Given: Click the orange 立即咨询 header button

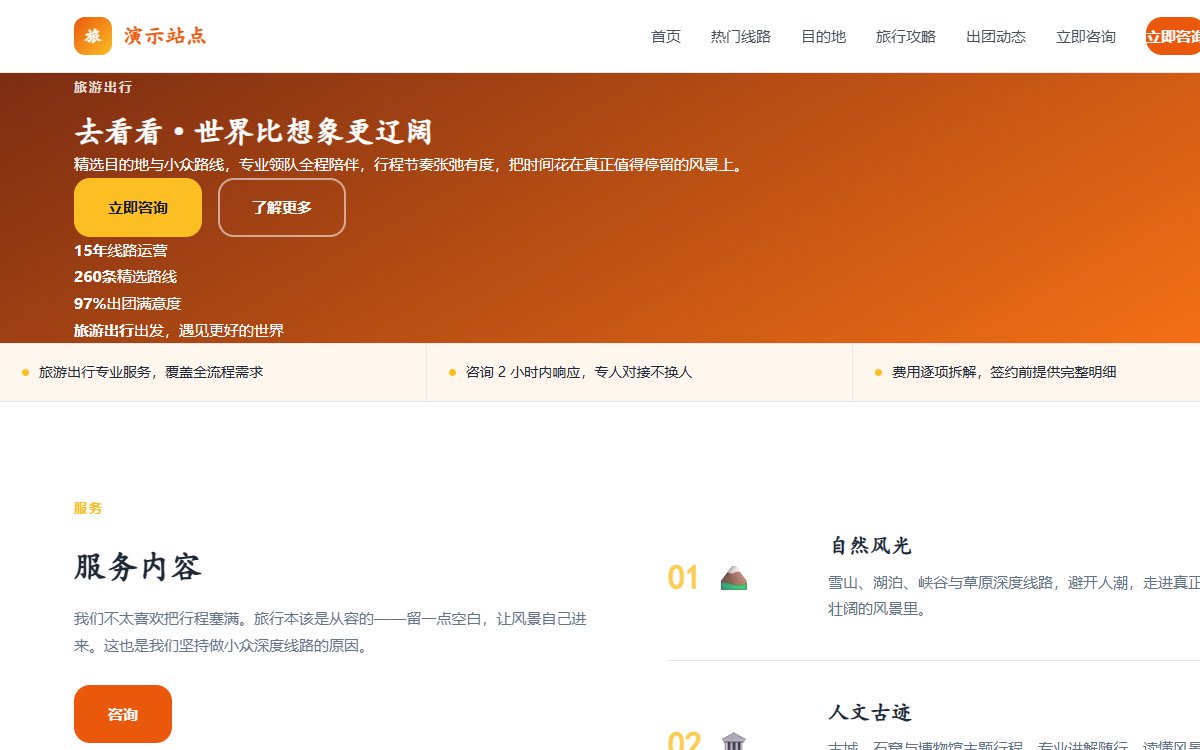Looking at the screenshot, I should pyautogui.click(x=1173, y=36).
